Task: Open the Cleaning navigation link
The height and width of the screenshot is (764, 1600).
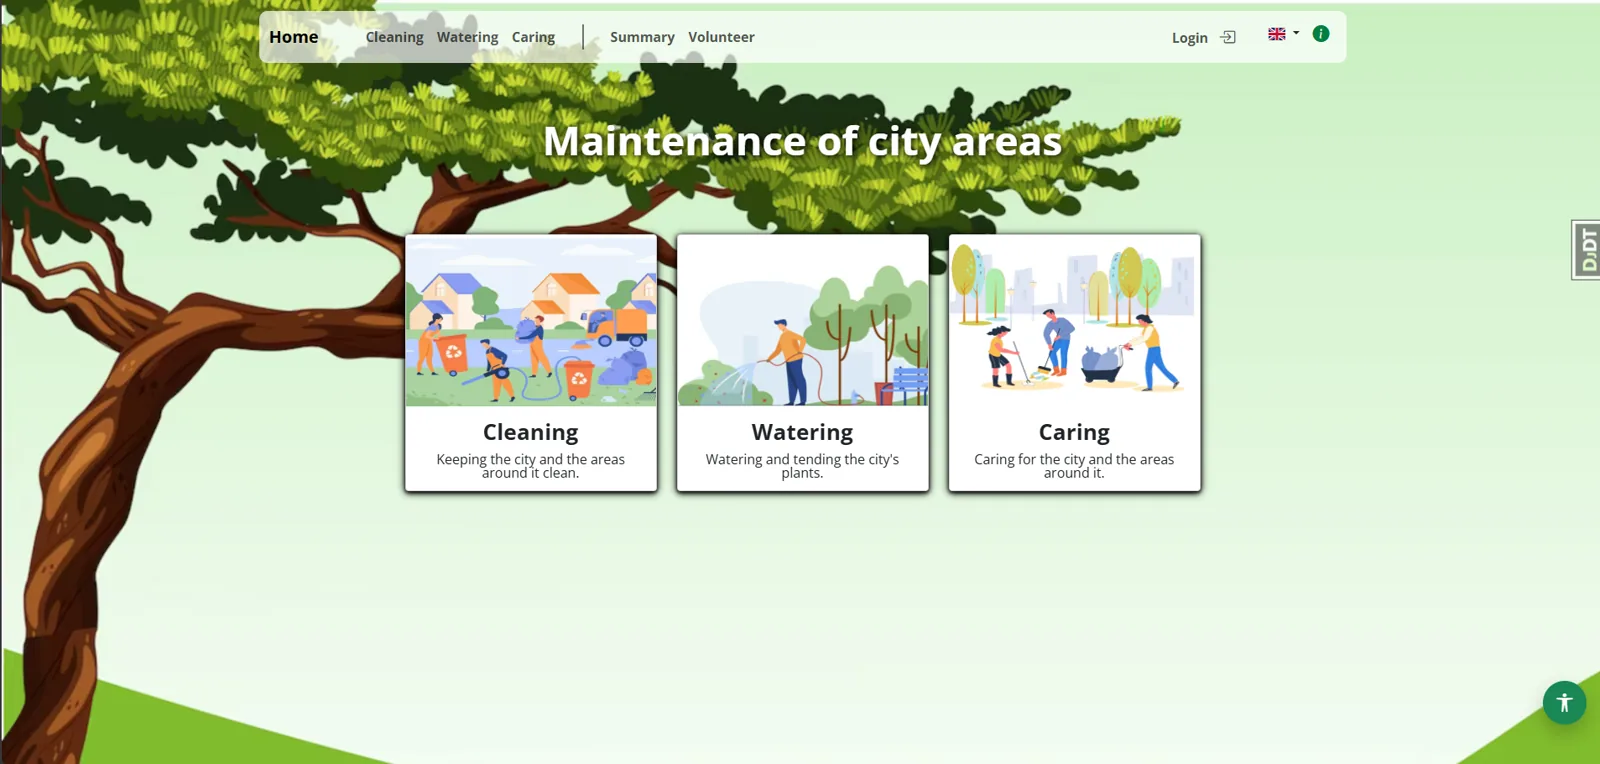Action: point(395,37)
